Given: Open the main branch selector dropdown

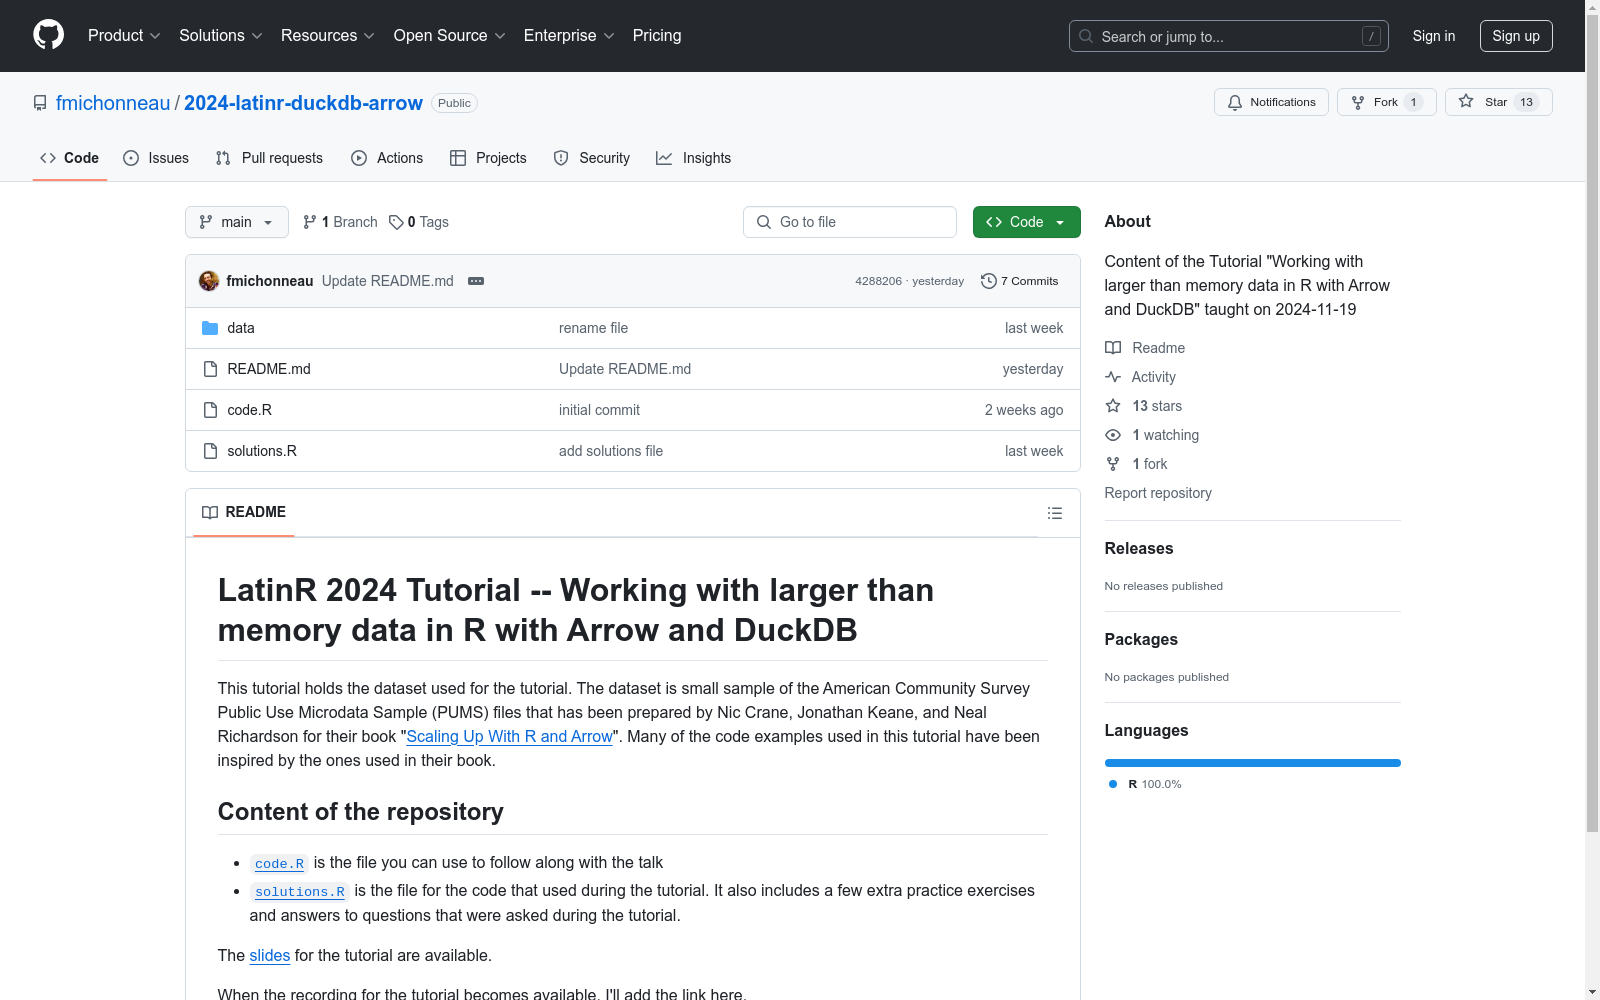Looking at the screenshot, I should [x=237, y=222].
